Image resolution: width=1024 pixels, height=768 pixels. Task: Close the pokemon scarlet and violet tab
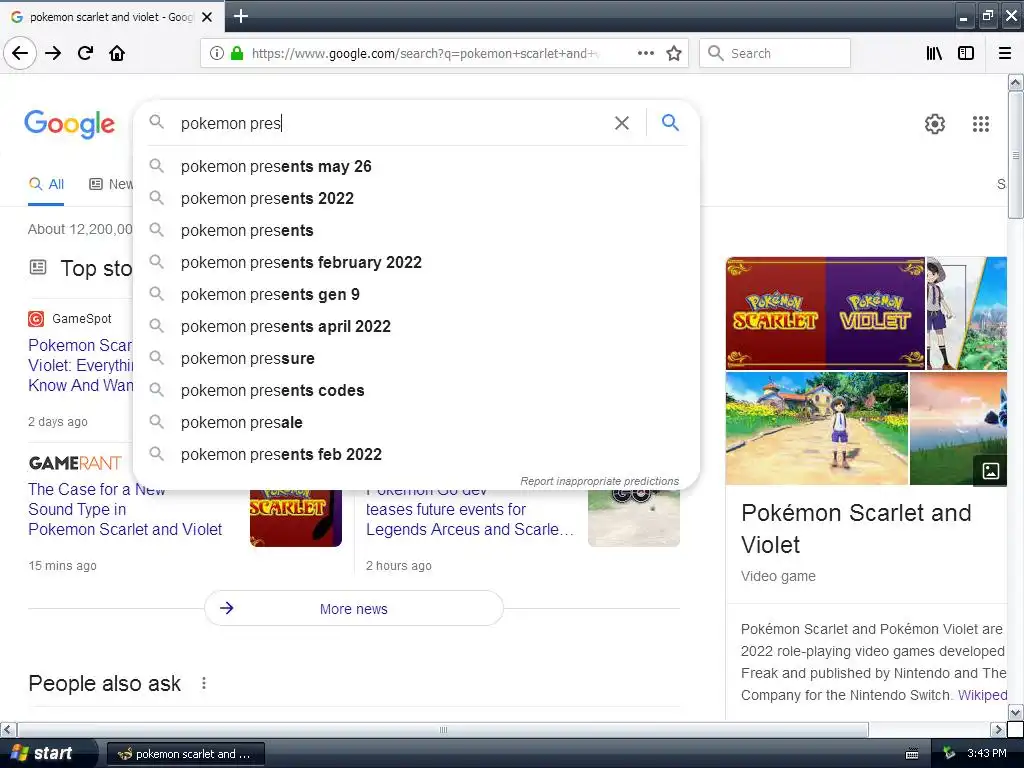tap(207, 17)
